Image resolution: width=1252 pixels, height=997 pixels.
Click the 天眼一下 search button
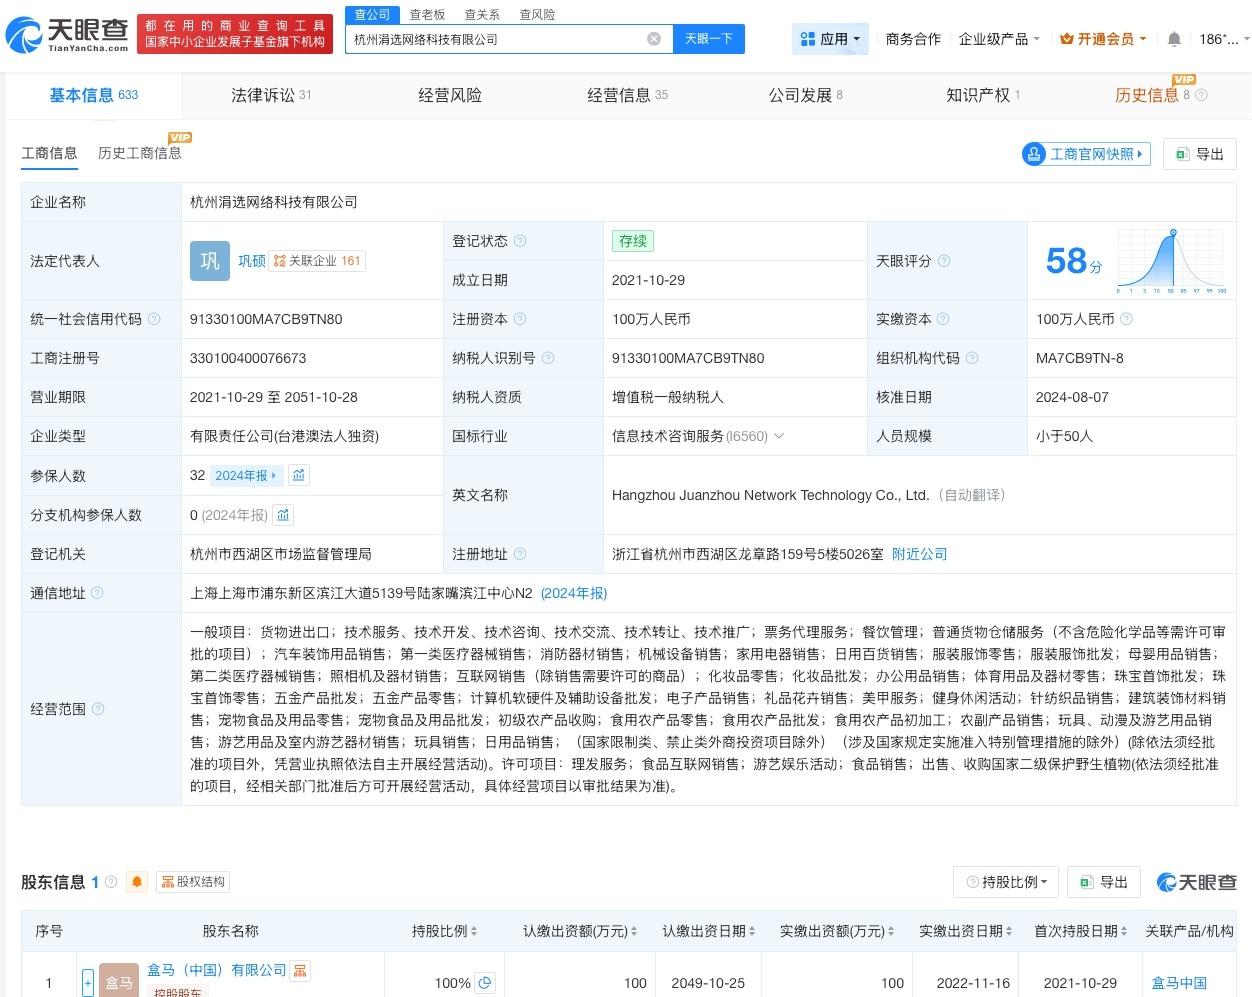709,39
